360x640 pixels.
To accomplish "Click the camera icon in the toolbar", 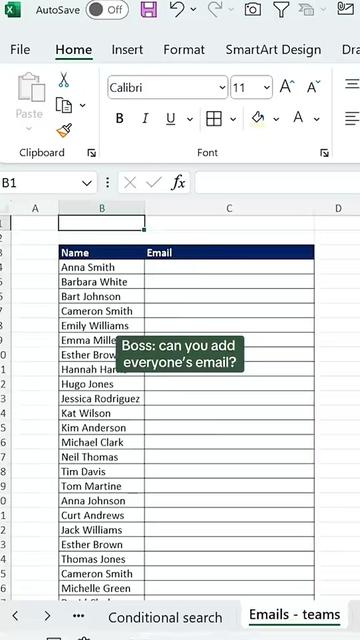I will coord(253,9).
